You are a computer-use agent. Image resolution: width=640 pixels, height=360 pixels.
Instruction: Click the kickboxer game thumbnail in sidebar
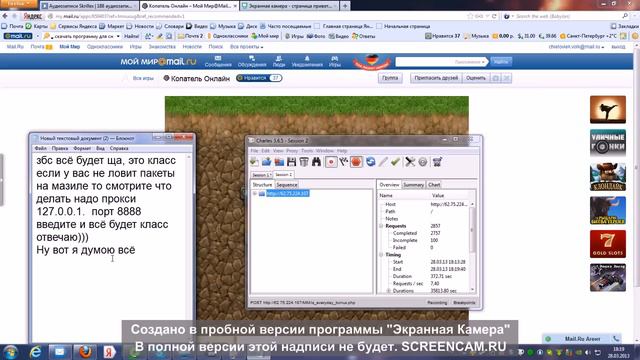(x=608, y=109)
